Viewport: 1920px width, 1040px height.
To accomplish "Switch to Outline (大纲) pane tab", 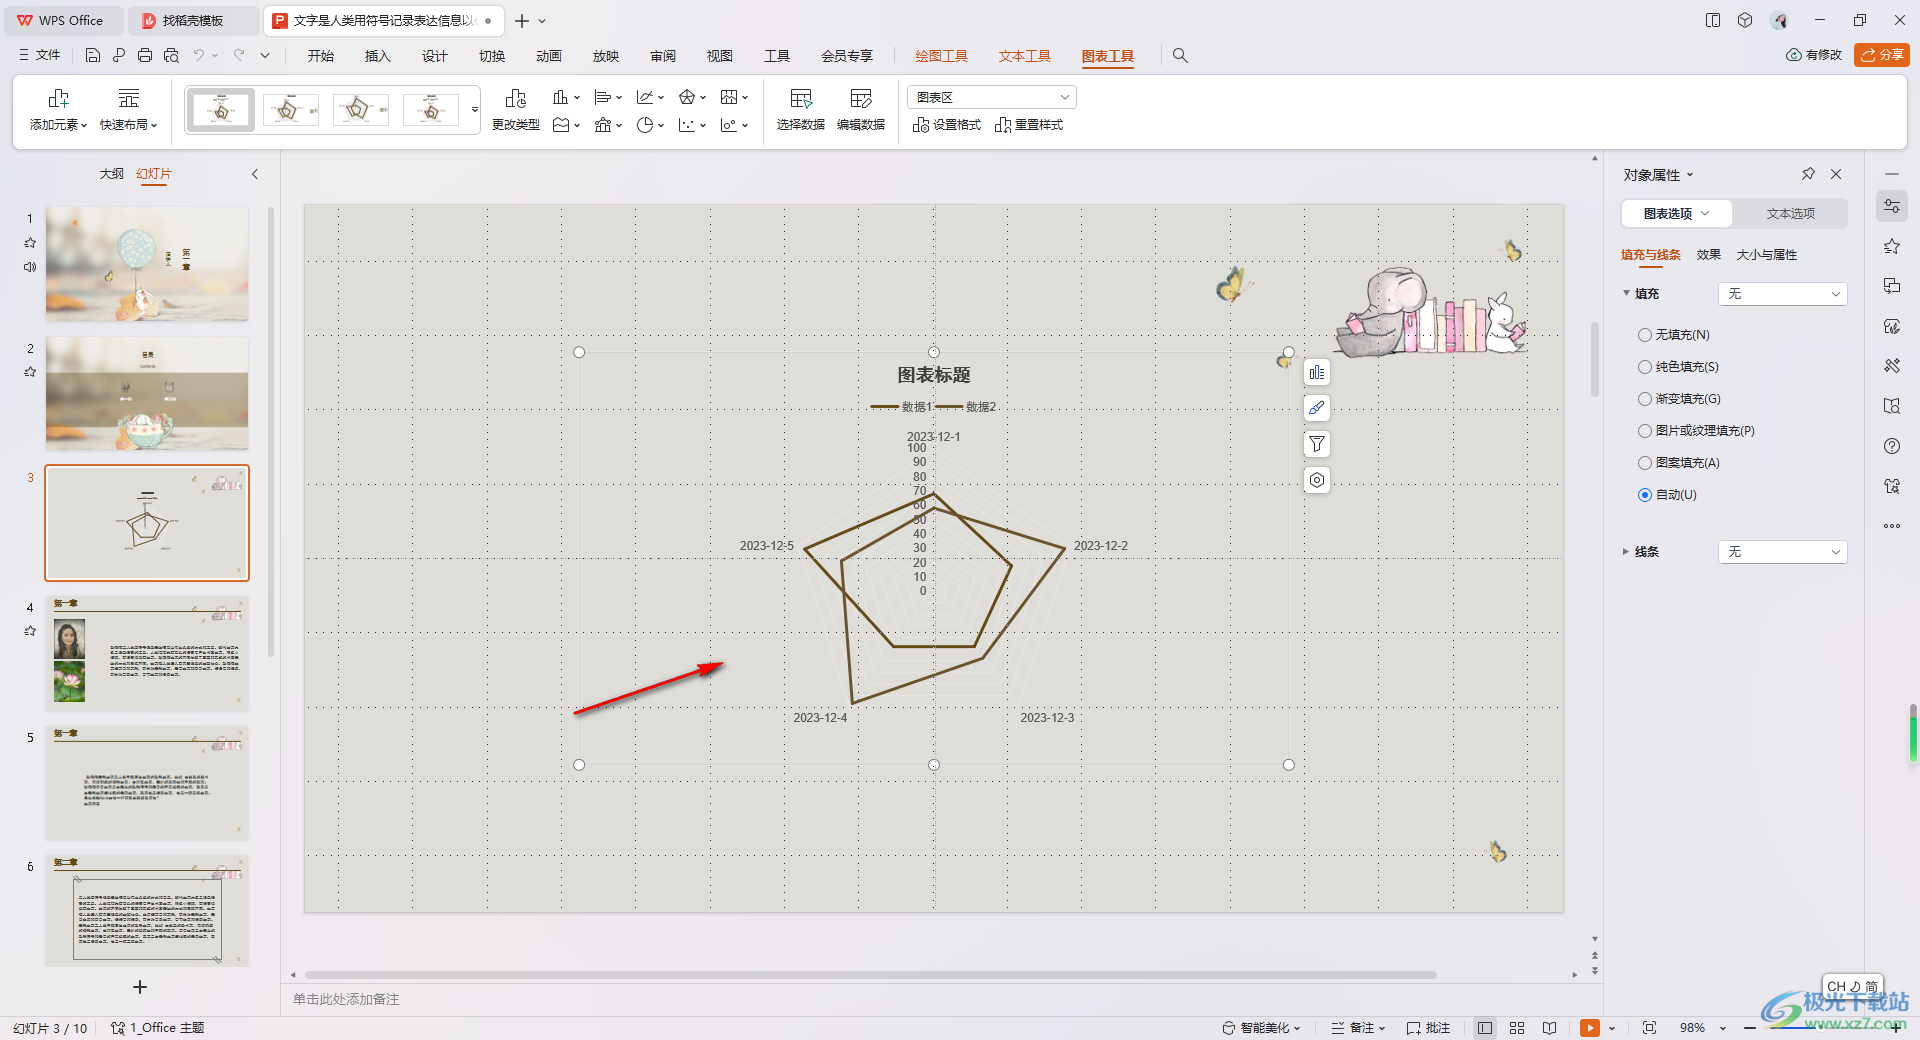I will [x=111, y=174].
